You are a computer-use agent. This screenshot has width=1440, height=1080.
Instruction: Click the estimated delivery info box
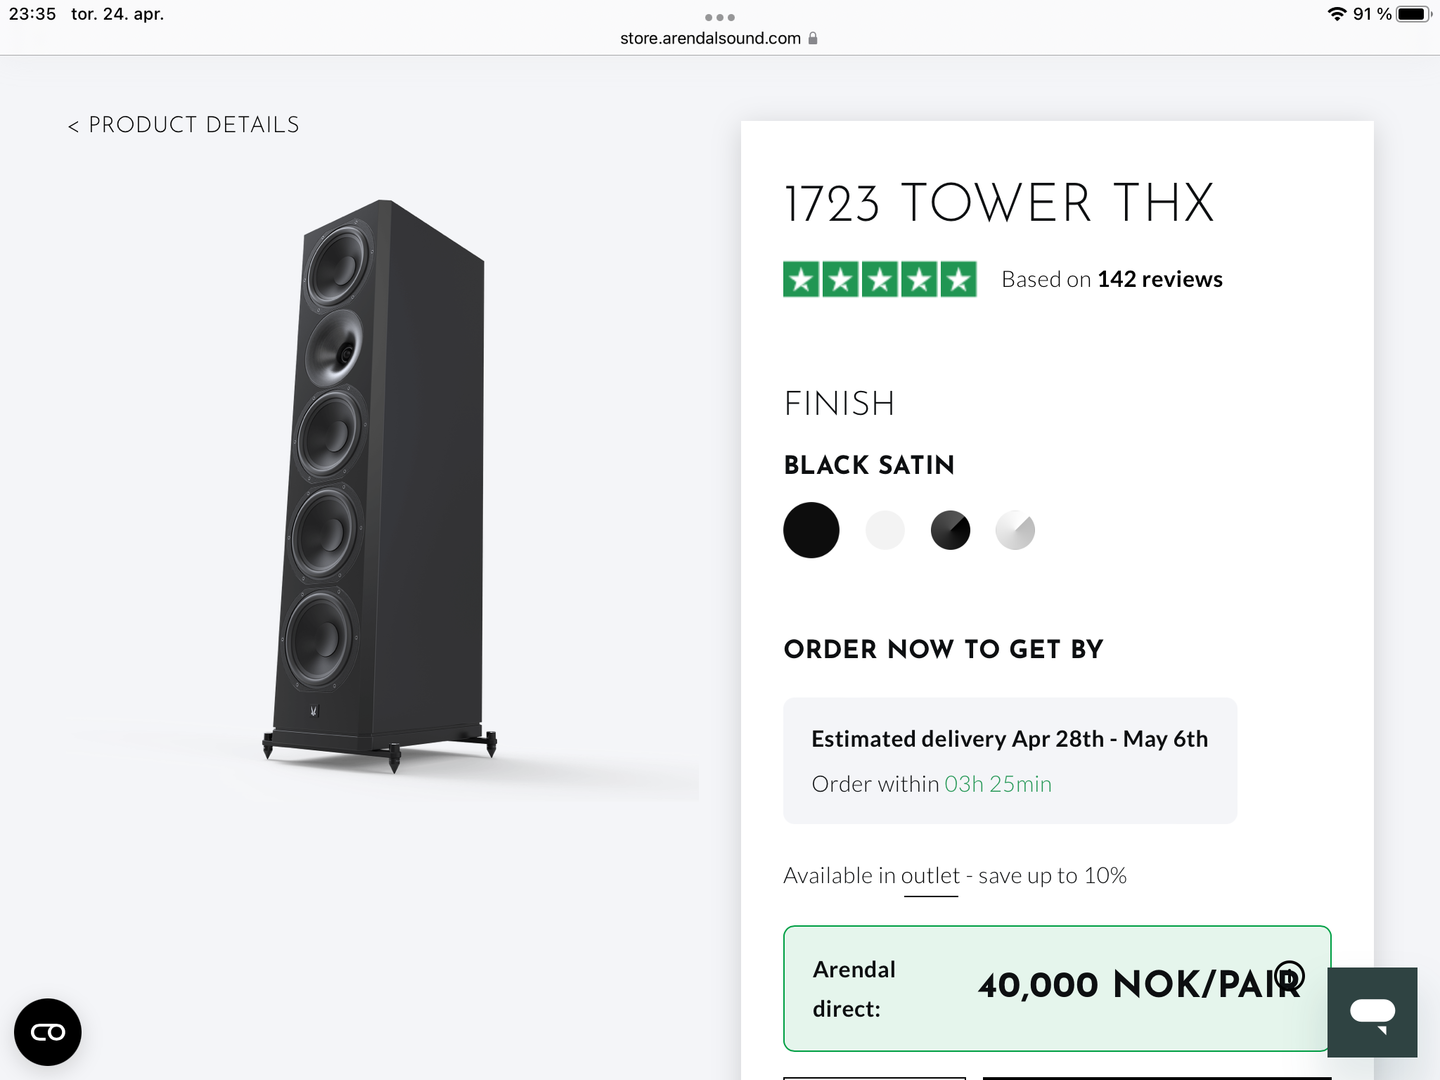1010,761
